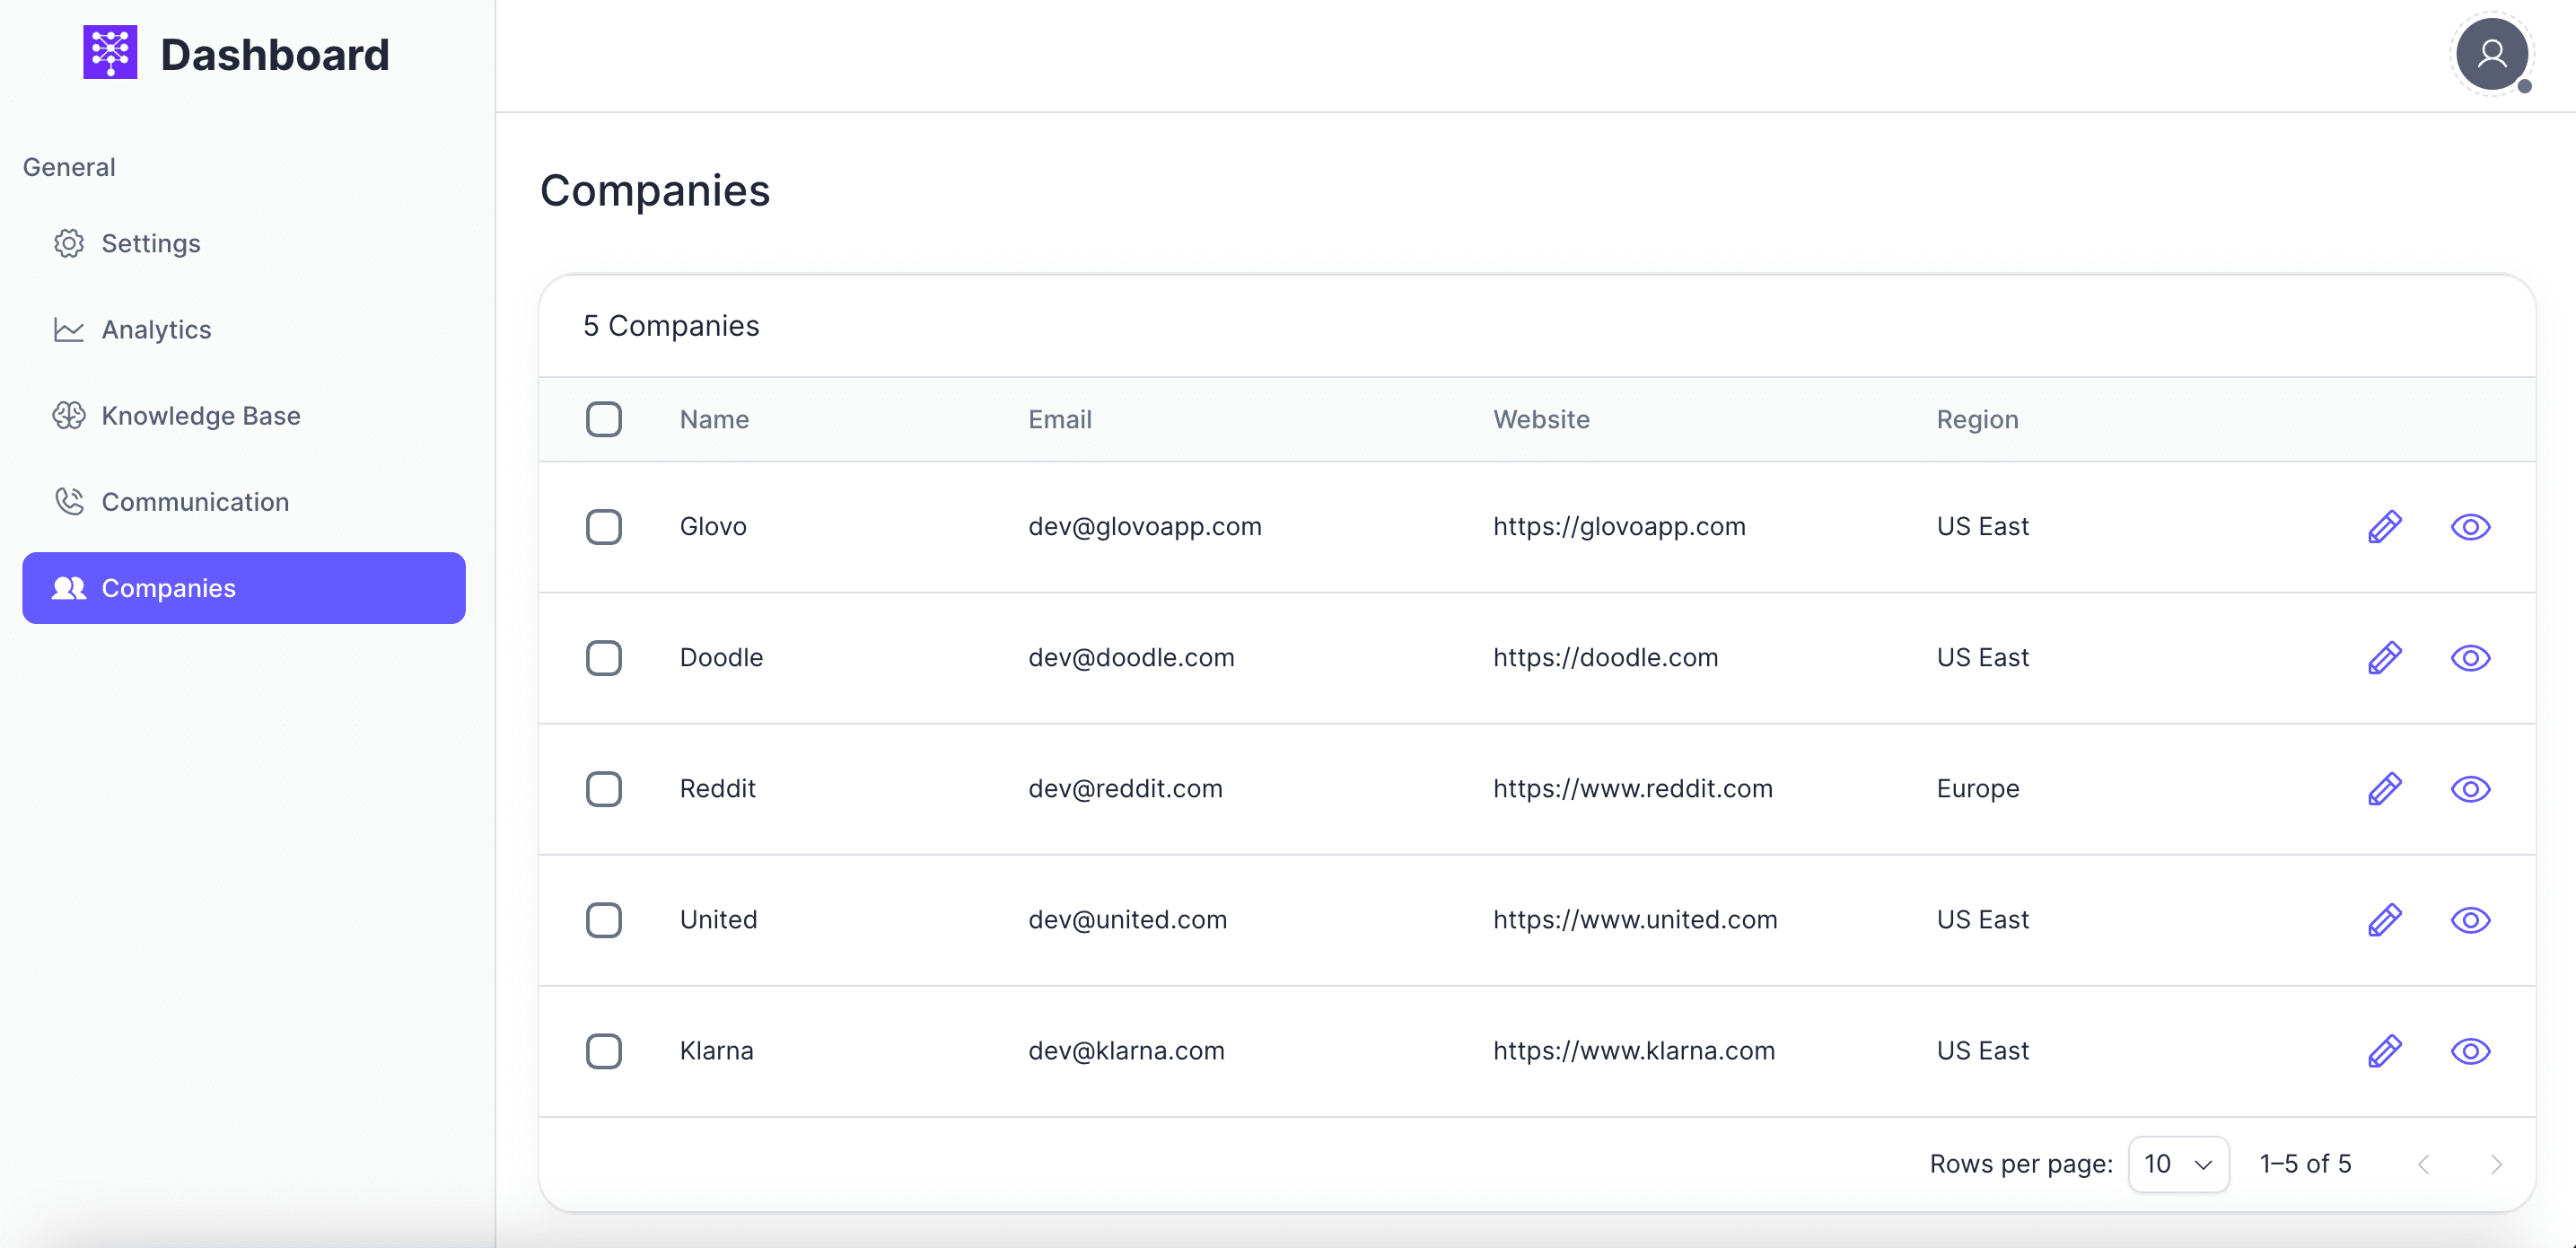Click the purple Dashboard logo icon
The width and height of the screenshot is (2576, 1248).
point(110,53)
